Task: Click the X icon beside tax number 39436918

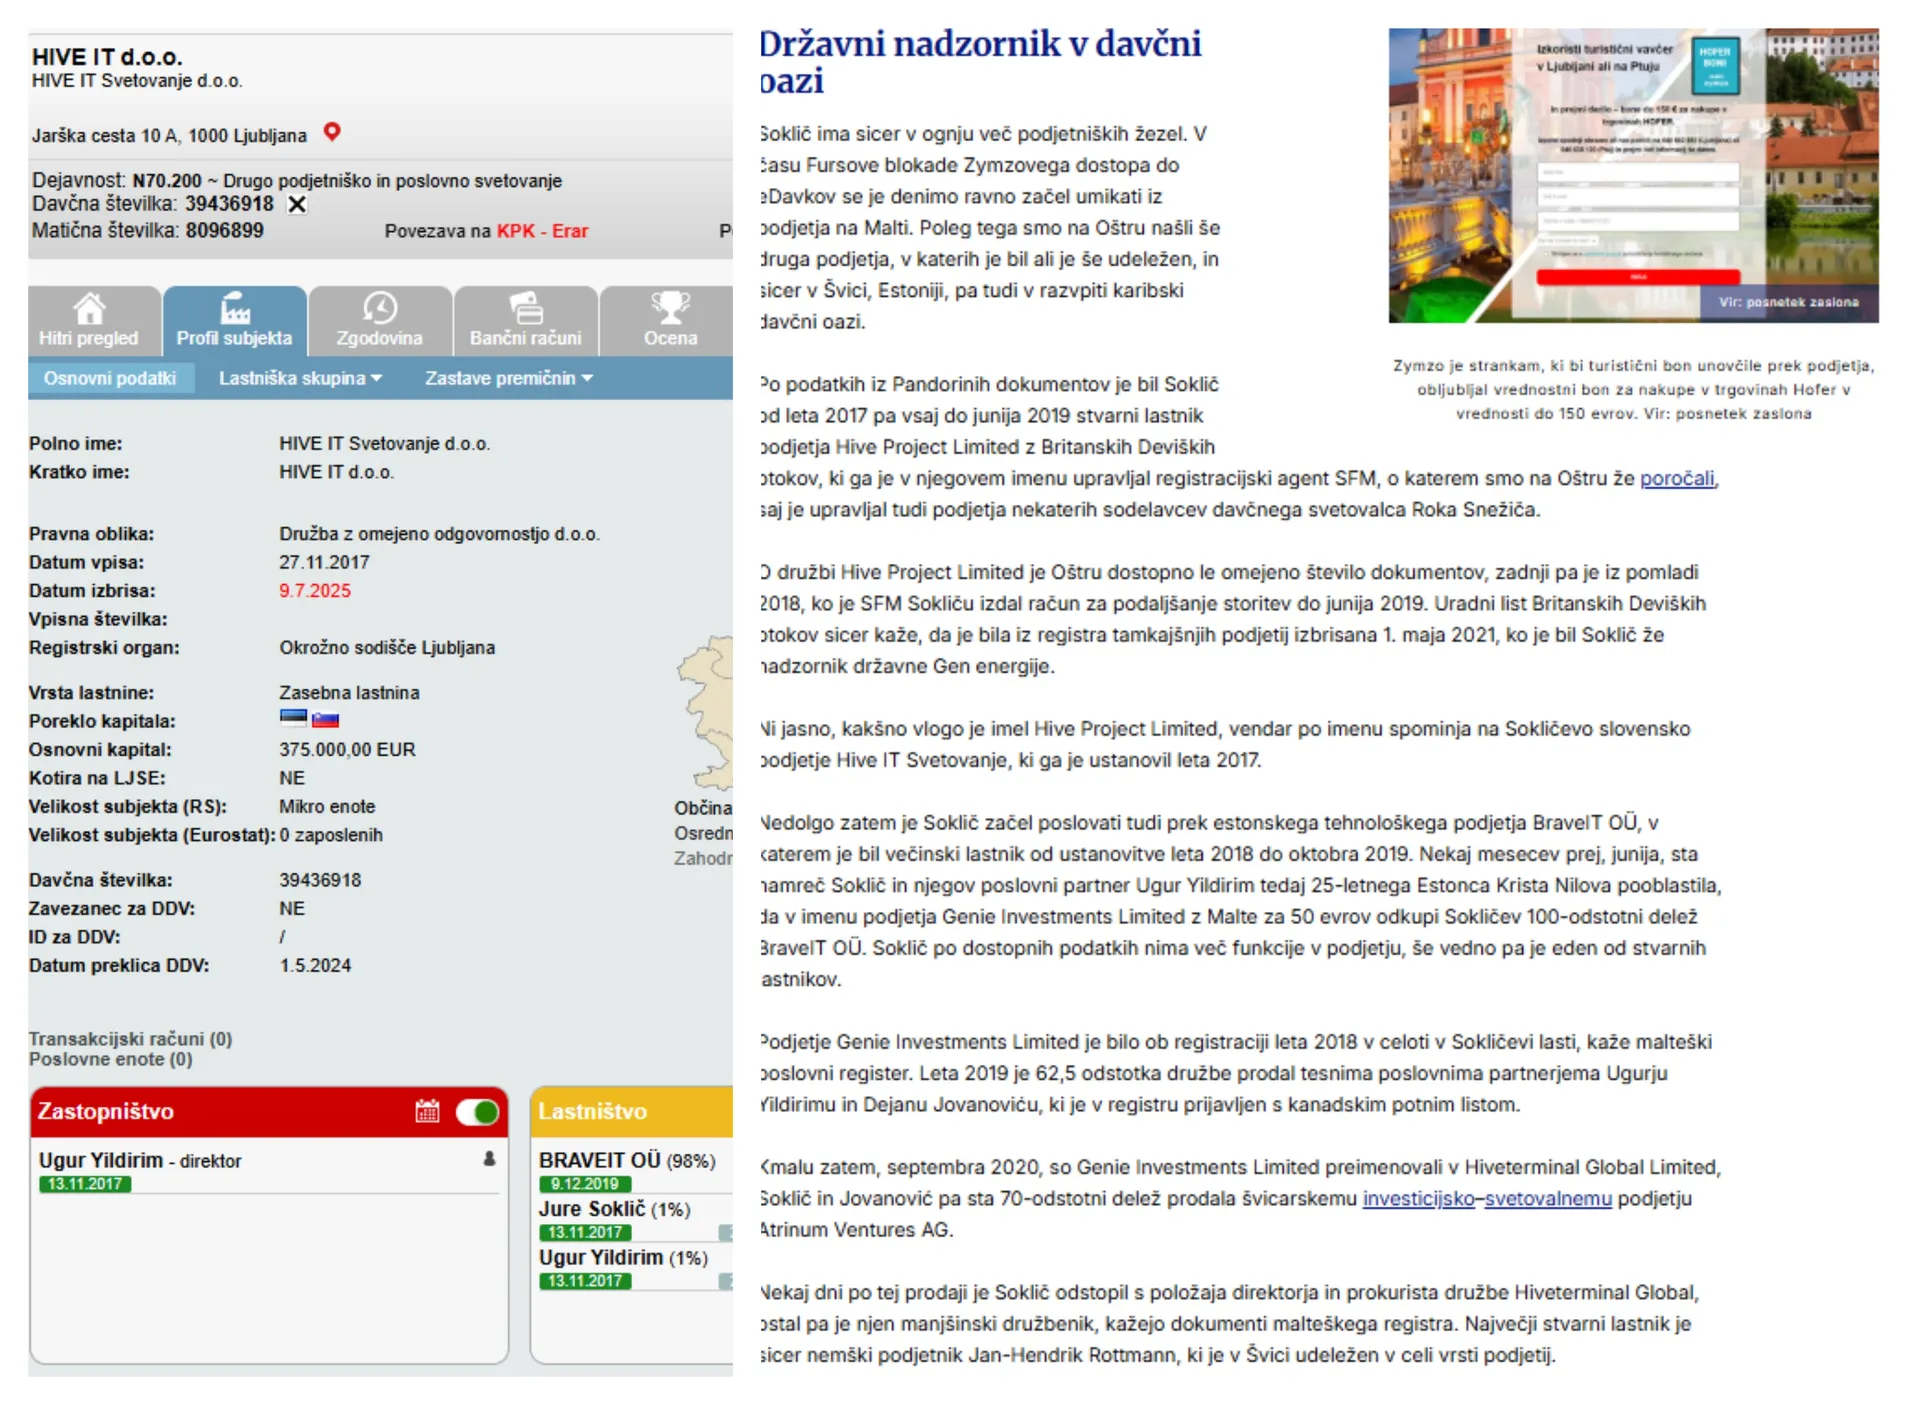Action: [x=297, y=204]
